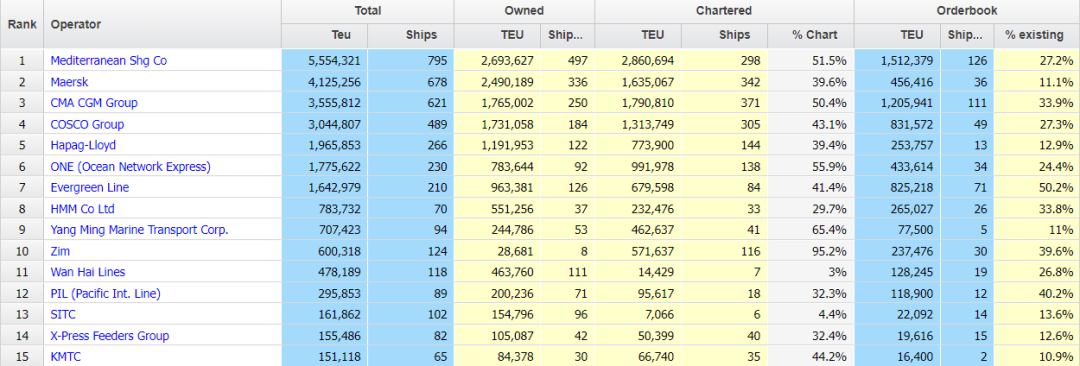The height and width of the screenshot is (366, 1080).
Task: Select the 50.2% existing cell for Evergreen
Action: coord(1037,187)
